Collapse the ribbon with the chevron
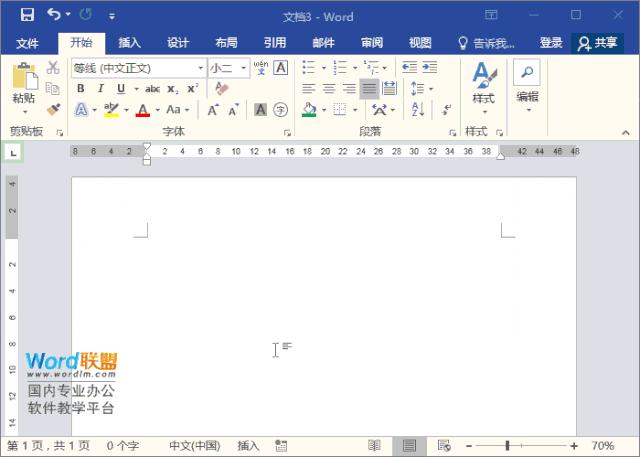Viewport: 640px width, 457px height. (x=626, y=133)
